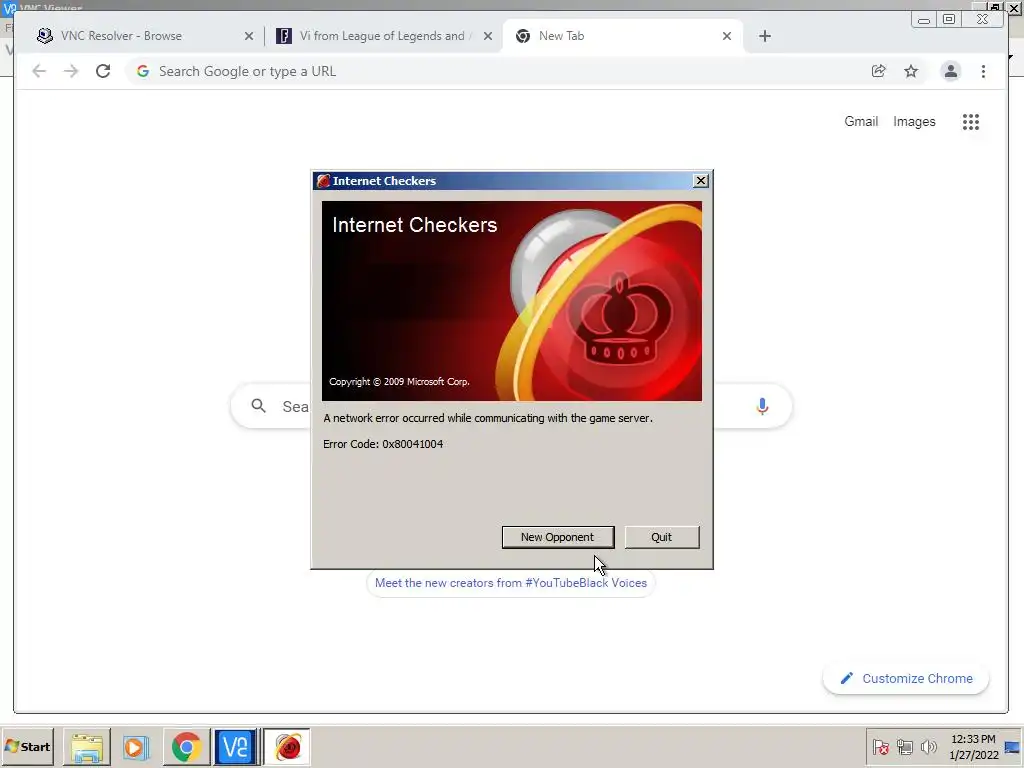This screenshot has width=1024, height=768.
Task: Click Customize Chrome button
Action: 906,679
